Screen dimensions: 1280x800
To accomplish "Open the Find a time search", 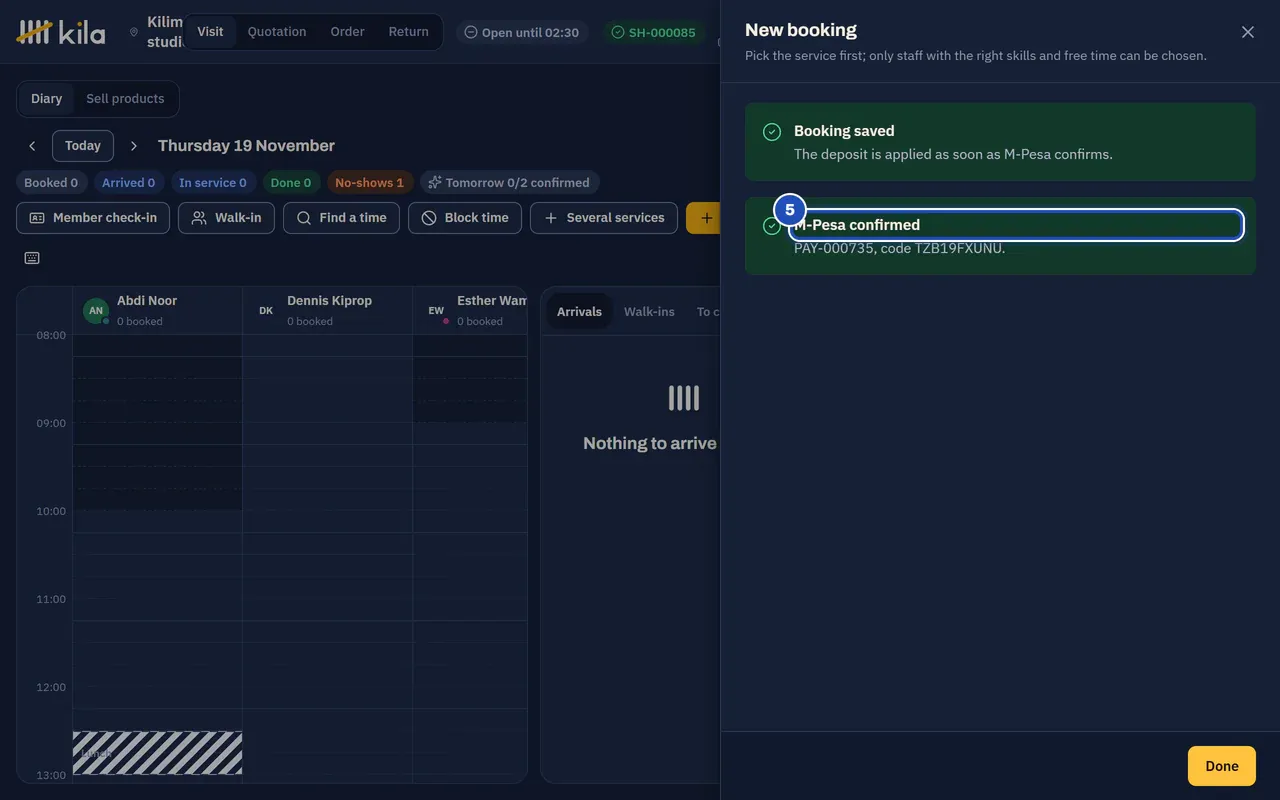I will [341, 218].
